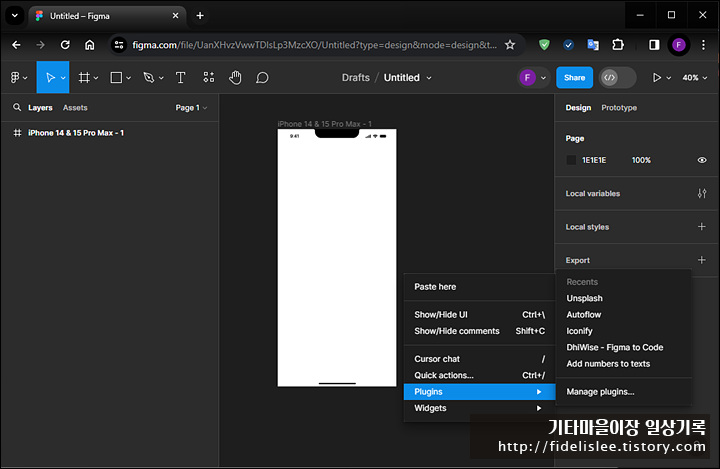The width and height of the screenshot is (720, 469).
Task: Expand shape tools chevron
Action: [129, 78]
